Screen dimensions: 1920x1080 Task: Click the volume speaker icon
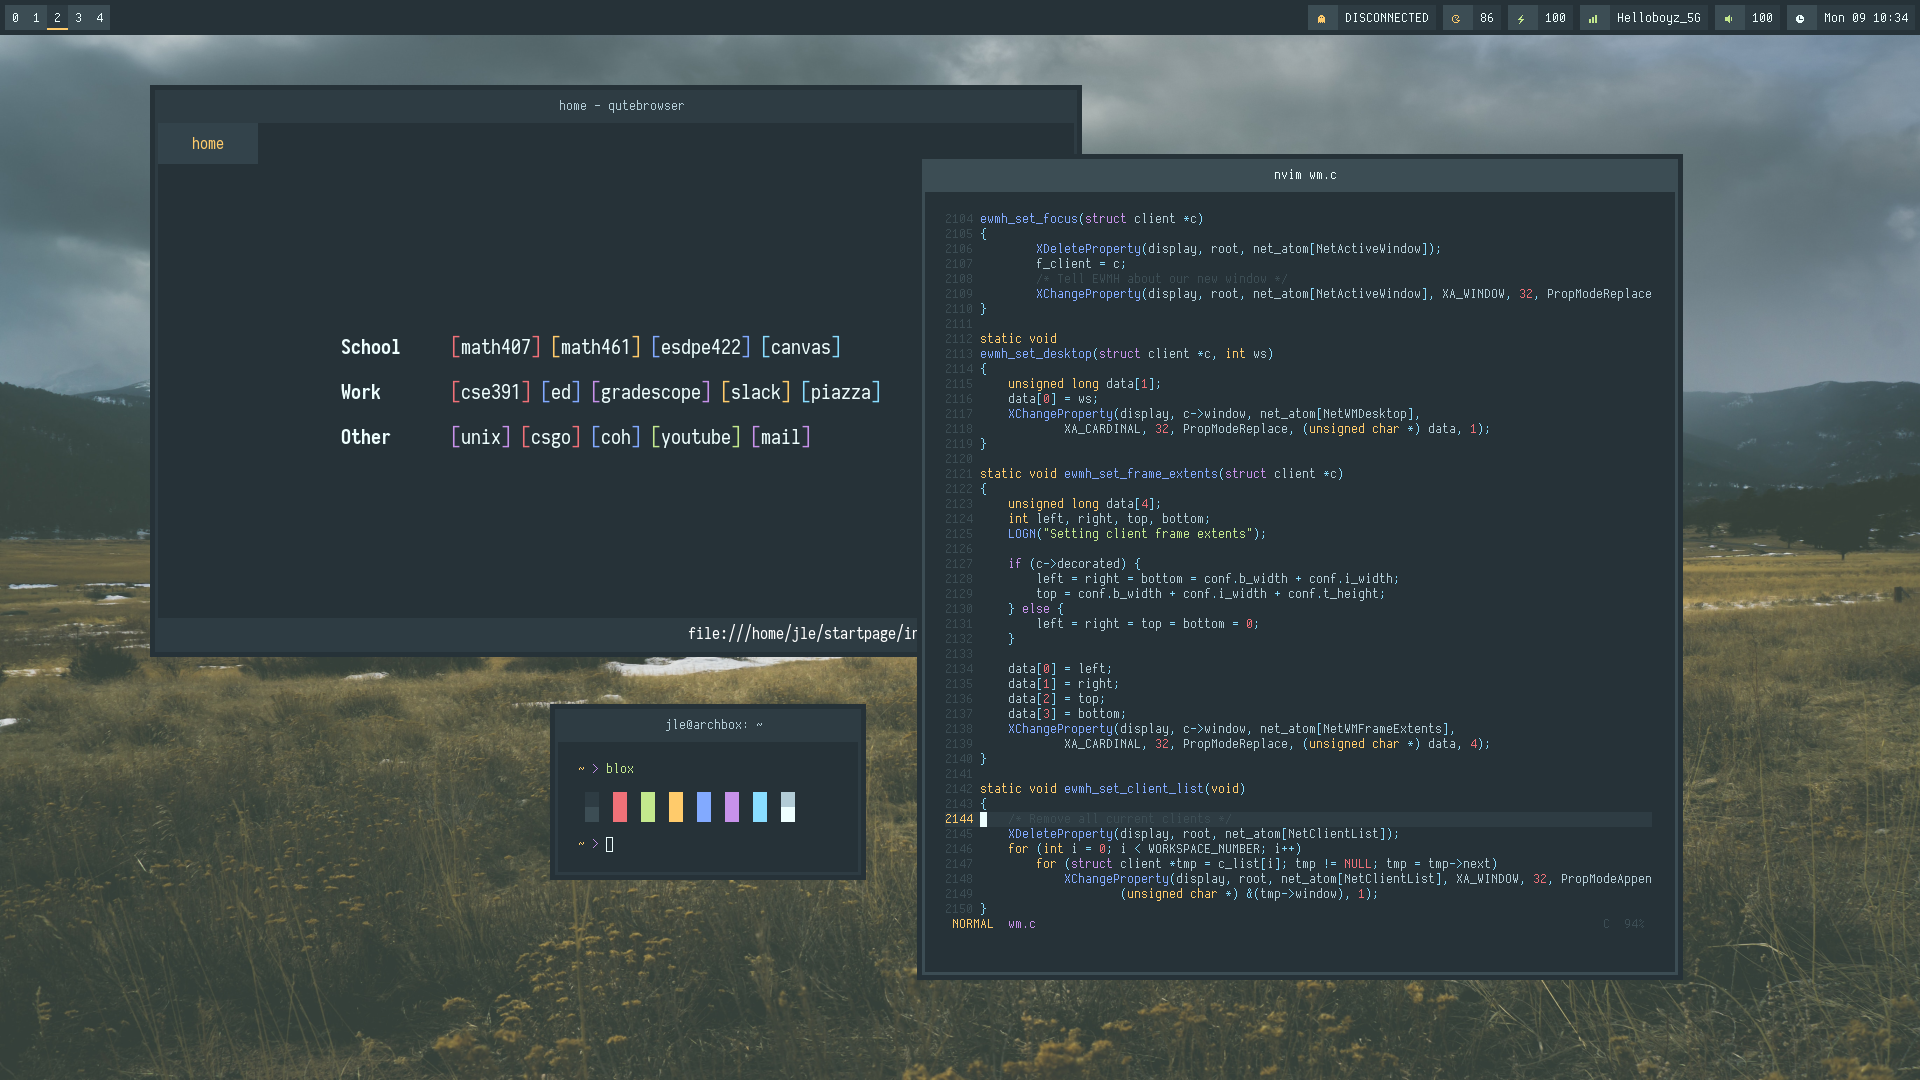[x=1728, y=18]
